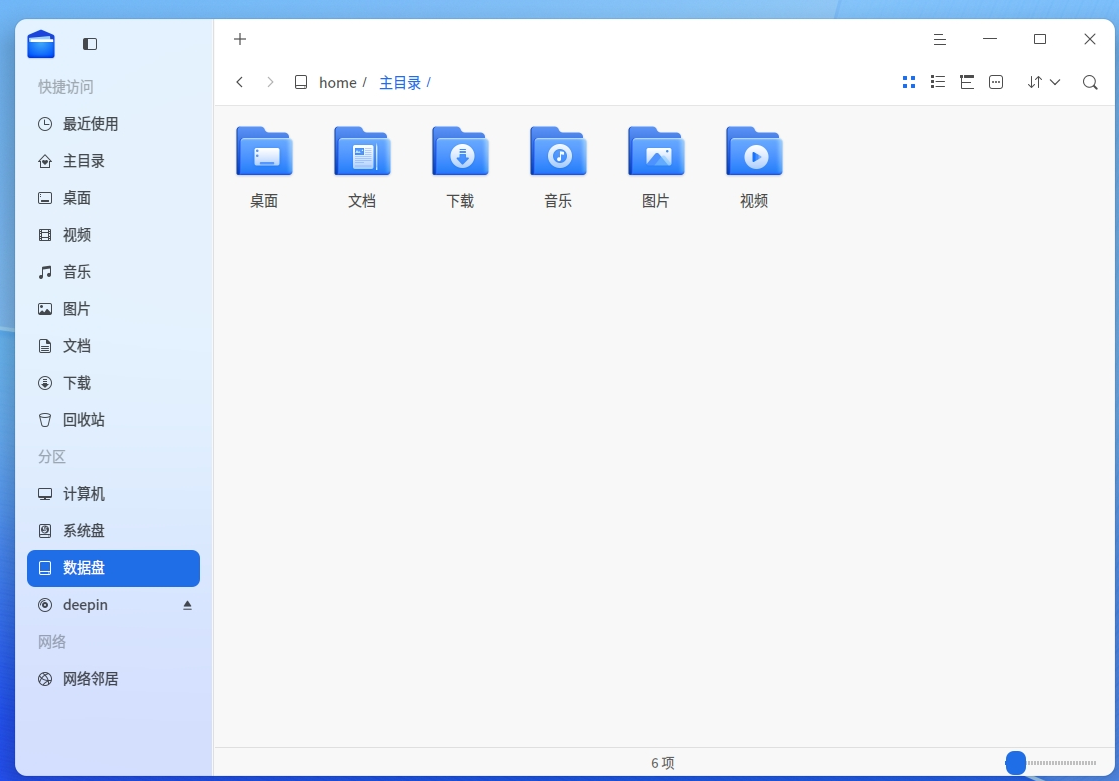Click the search magnifier icon

tap(1090, 82)
